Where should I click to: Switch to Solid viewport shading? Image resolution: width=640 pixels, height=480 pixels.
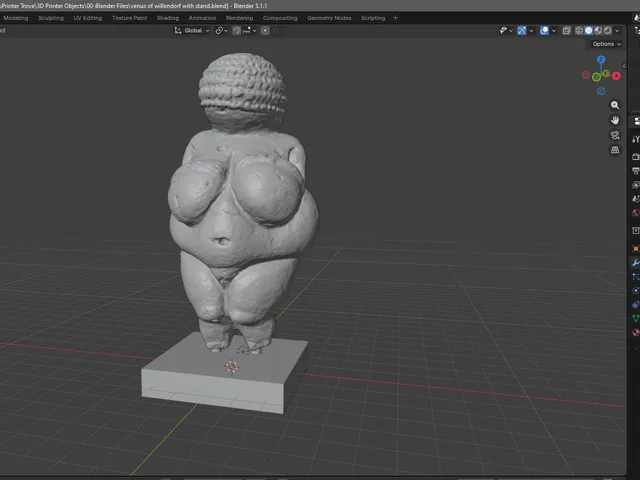coord(589,31)
